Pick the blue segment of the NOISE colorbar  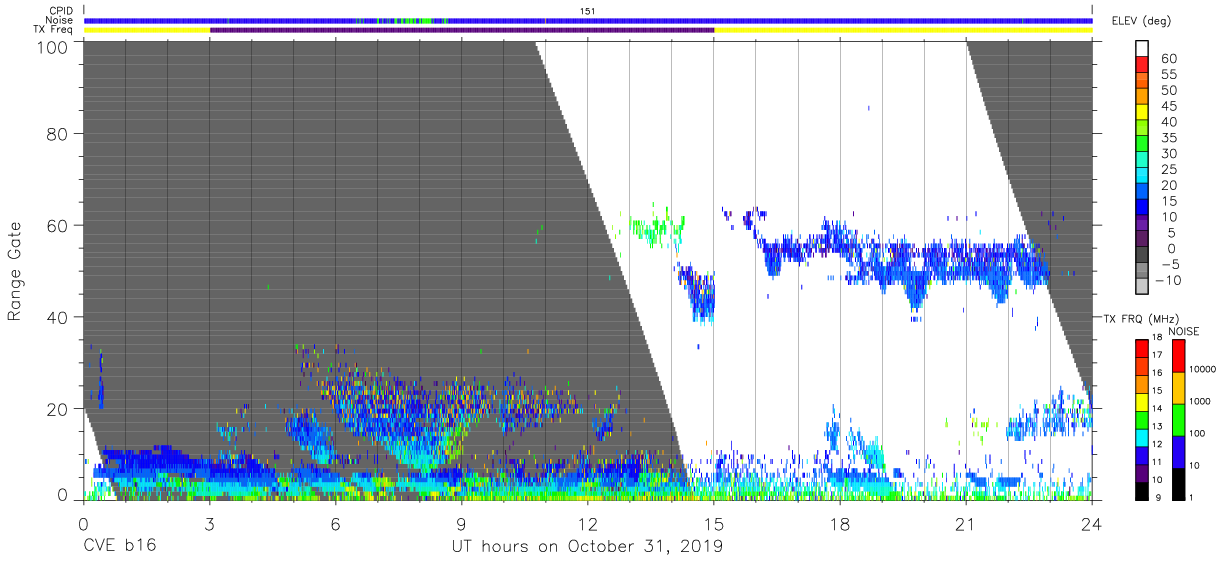click(x=1178, y=452)
